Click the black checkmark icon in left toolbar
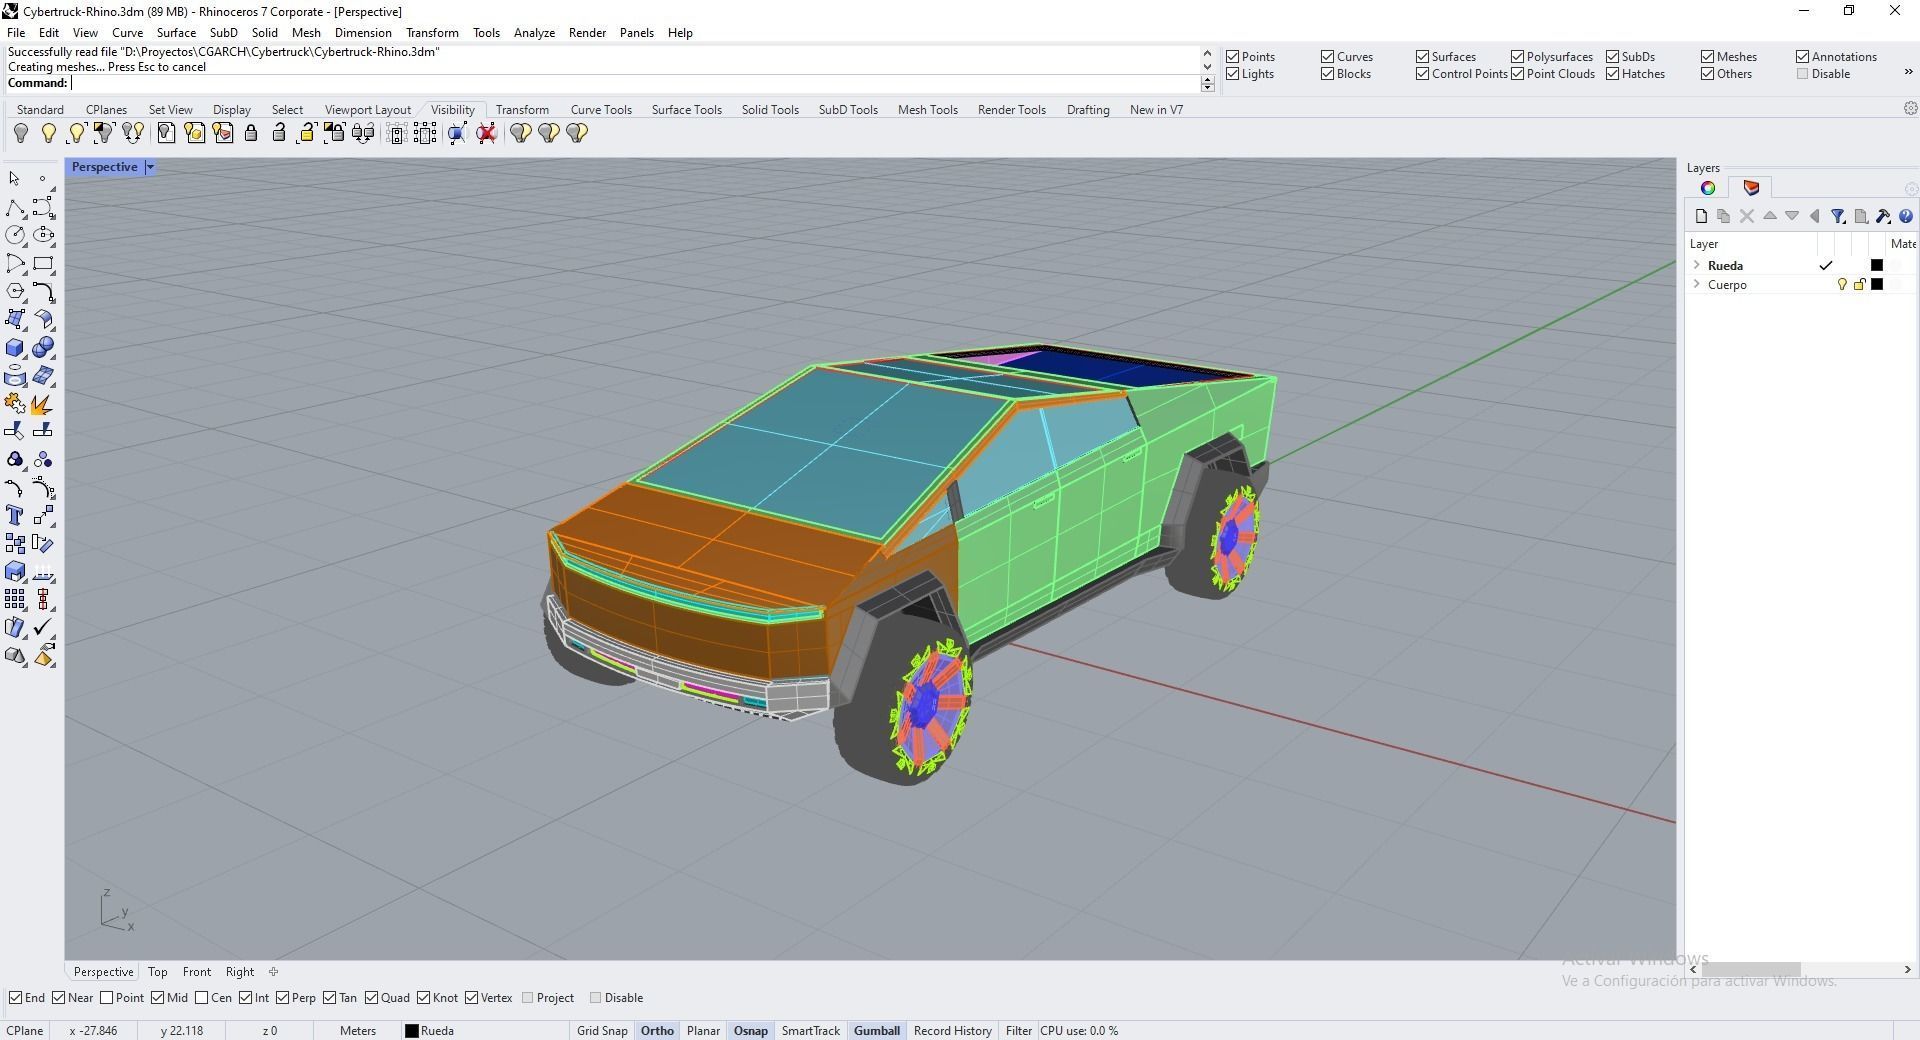The image size is (1920, 1040). [x=43, y=627]
